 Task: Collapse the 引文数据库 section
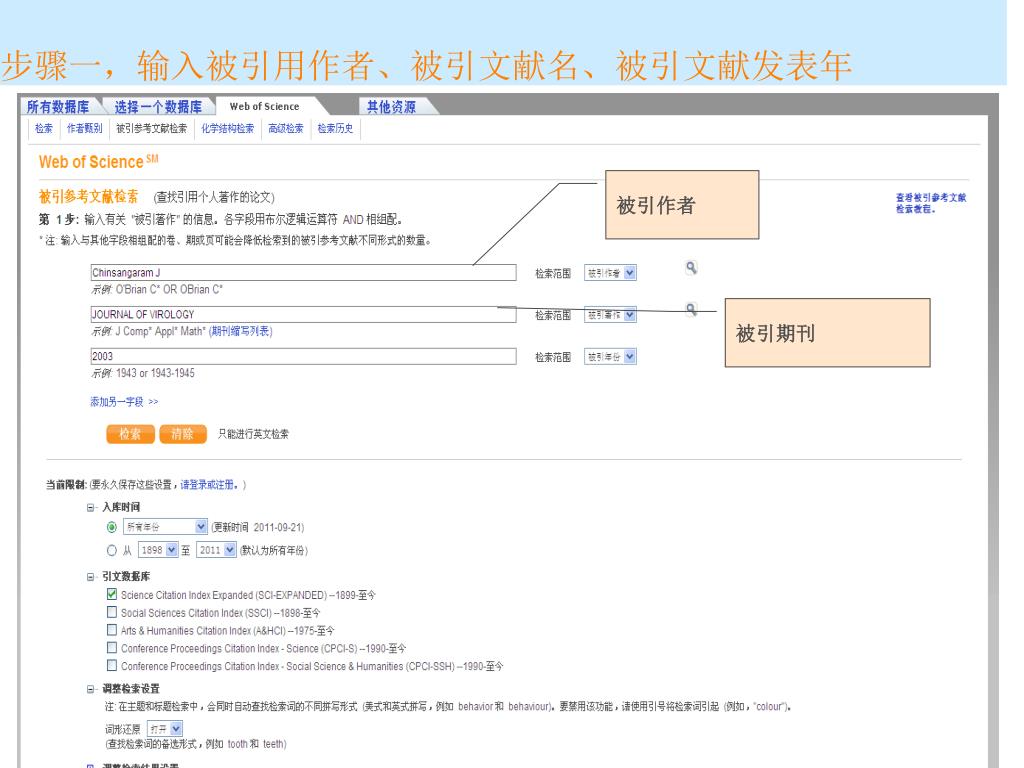click(91, 577)
